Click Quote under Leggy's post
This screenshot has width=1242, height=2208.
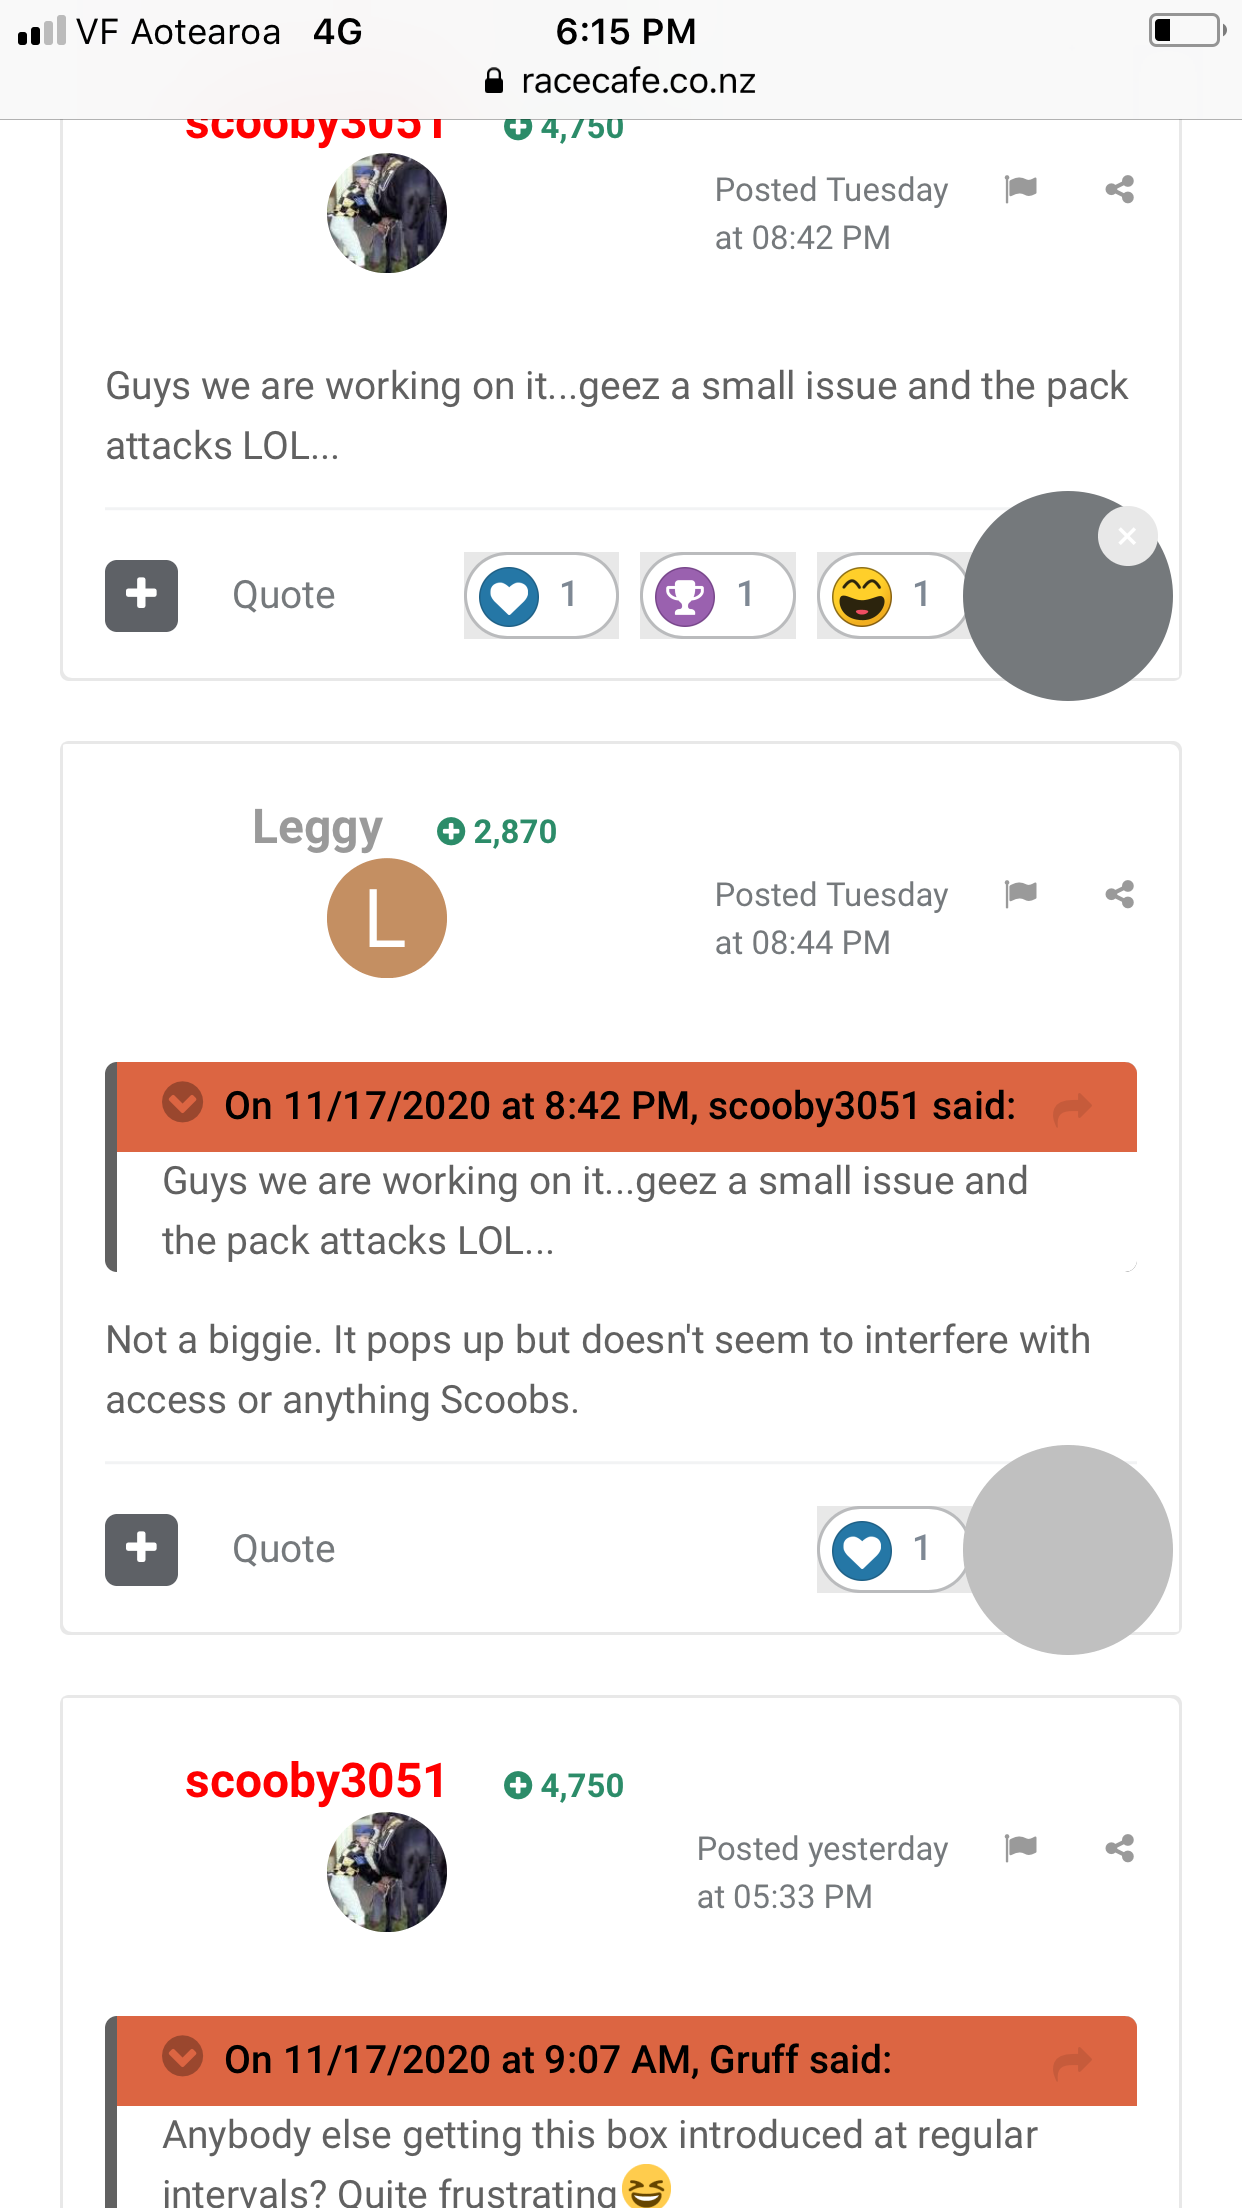284,1549
